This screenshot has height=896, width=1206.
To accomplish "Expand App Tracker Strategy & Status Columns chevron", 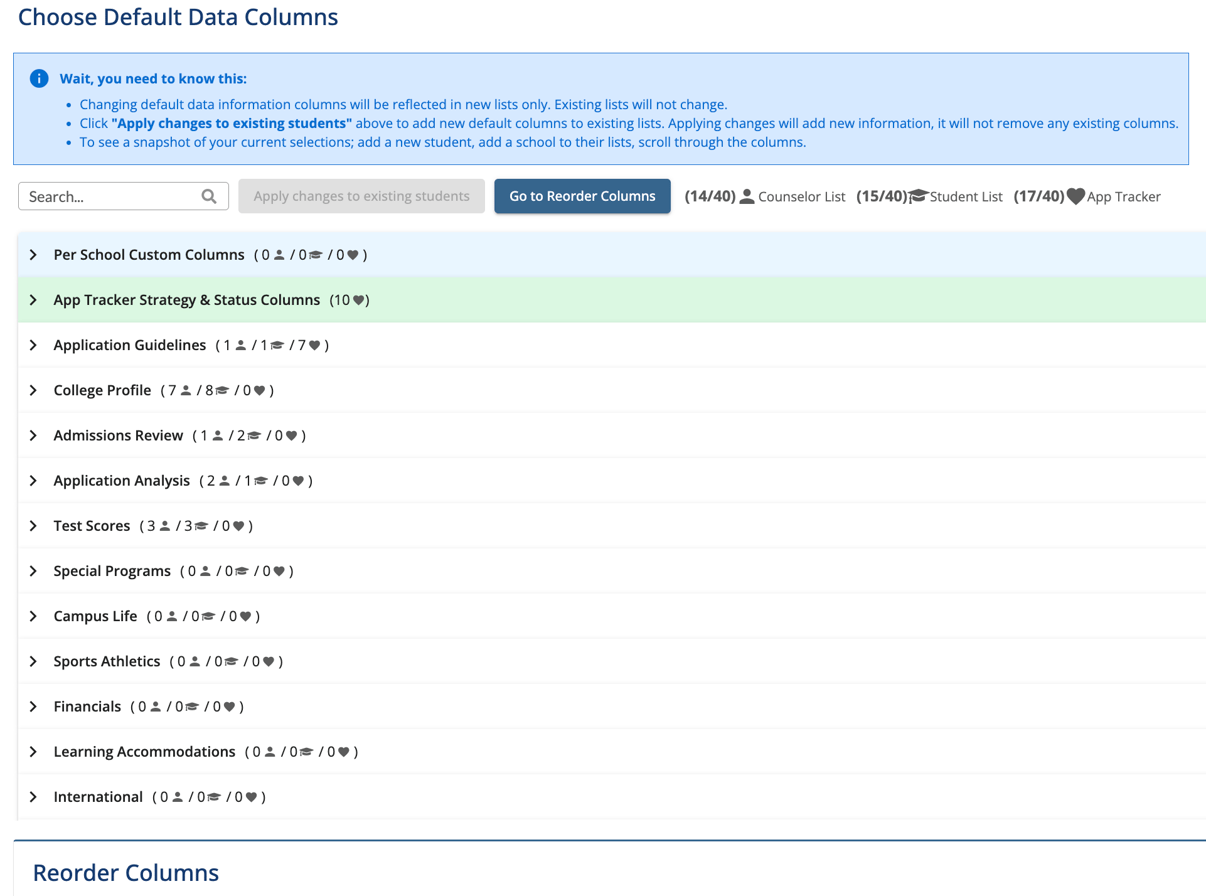I will coord(33,300).
